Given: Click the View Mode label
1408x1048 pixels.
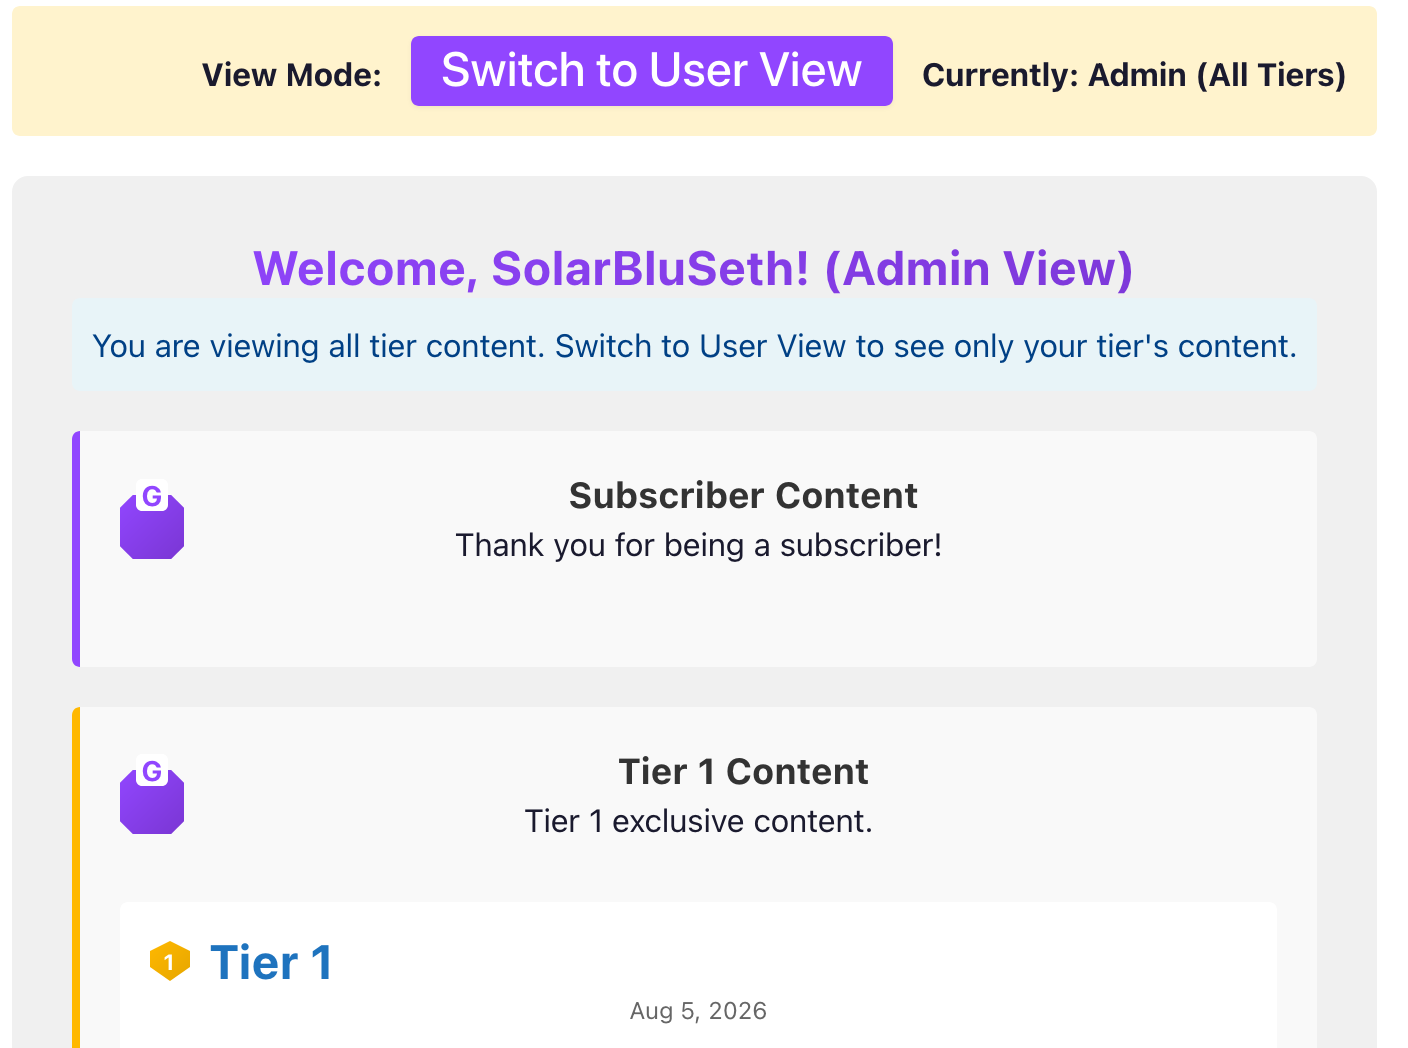Looking at the screenshot, I should click(x=292, y=75).
